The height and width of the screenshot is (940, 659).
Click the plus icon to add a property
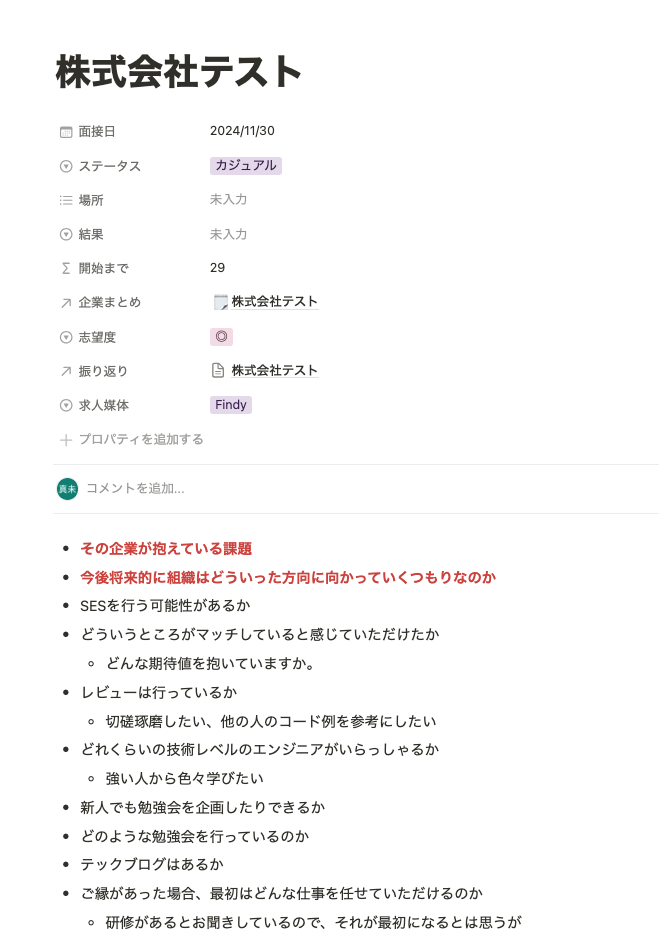(x=64, y=439)
